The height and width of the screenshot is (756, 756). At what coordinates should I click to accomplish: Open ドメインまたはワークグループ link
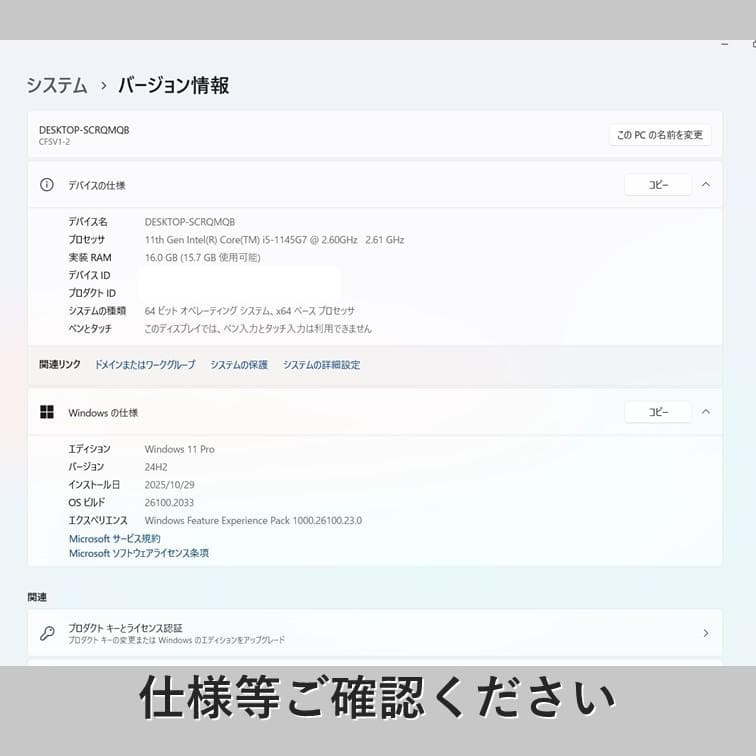(x=145, y=364)
